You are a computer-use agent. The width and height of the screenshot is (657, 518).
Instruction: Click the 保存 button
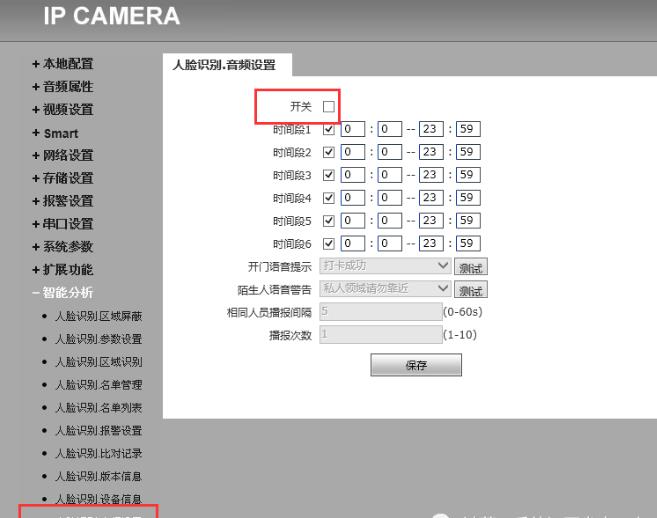pos(416,365)
